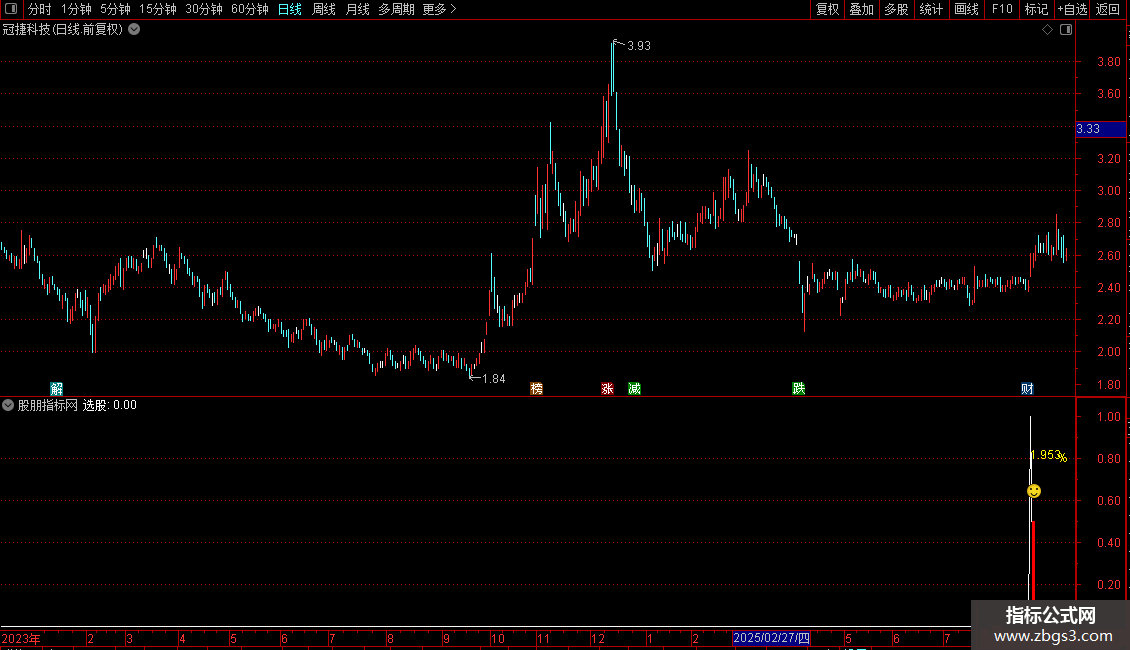Screen dimensions: 1130x650
Task: Click the 1.953% yellow label
Action: pyautogui.click(x=1049, y=455)
